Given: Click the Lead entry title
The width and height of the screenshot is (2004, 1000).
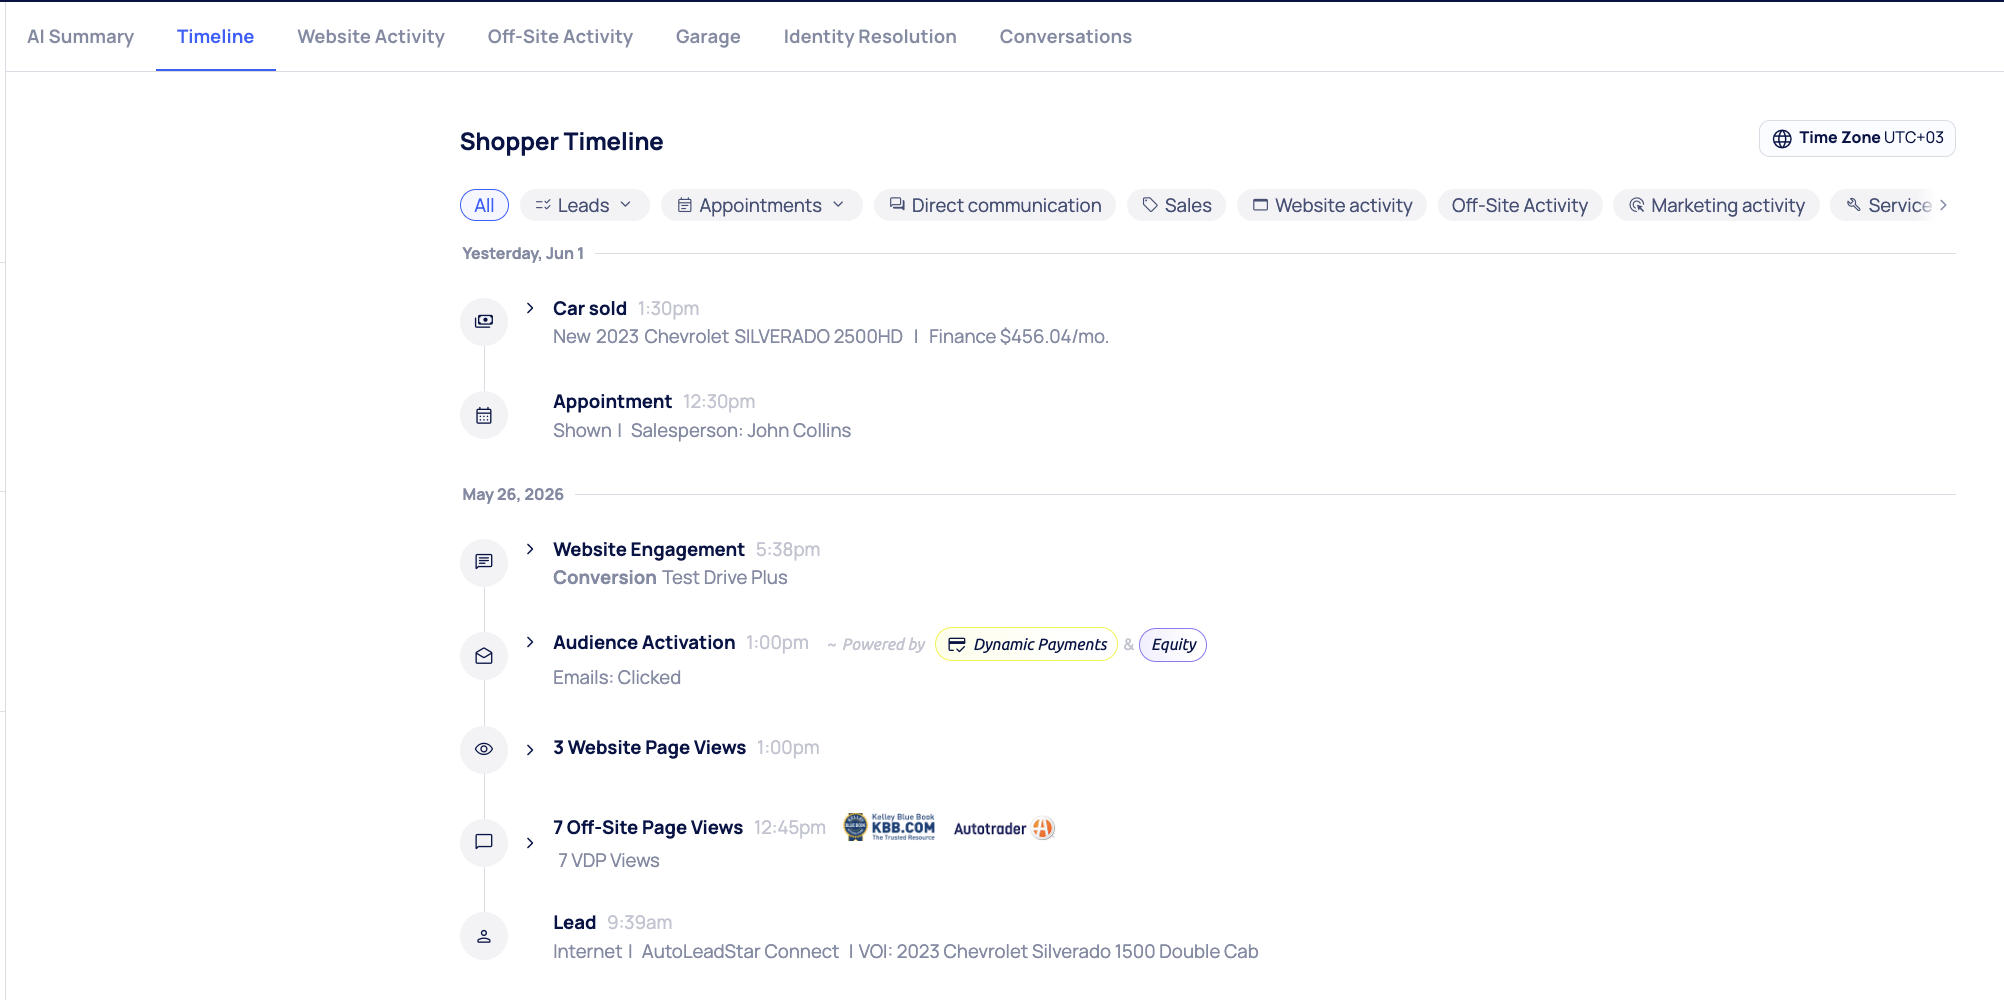Looking at the screenshot, I should [574, 922].
